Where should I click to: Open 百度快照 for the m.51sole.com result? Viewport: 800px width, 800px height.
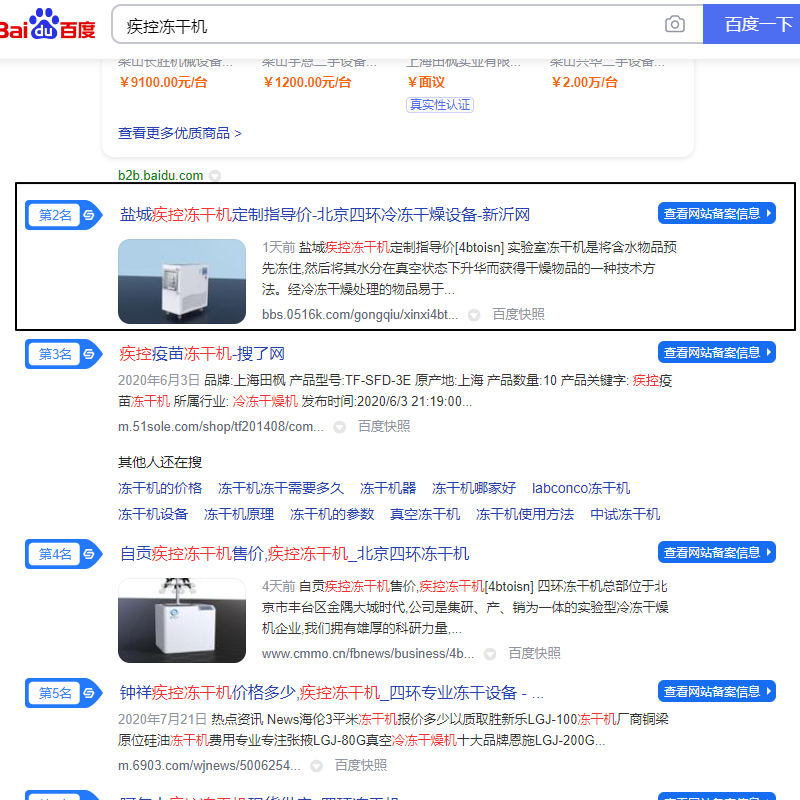click(x=384, y=426)
